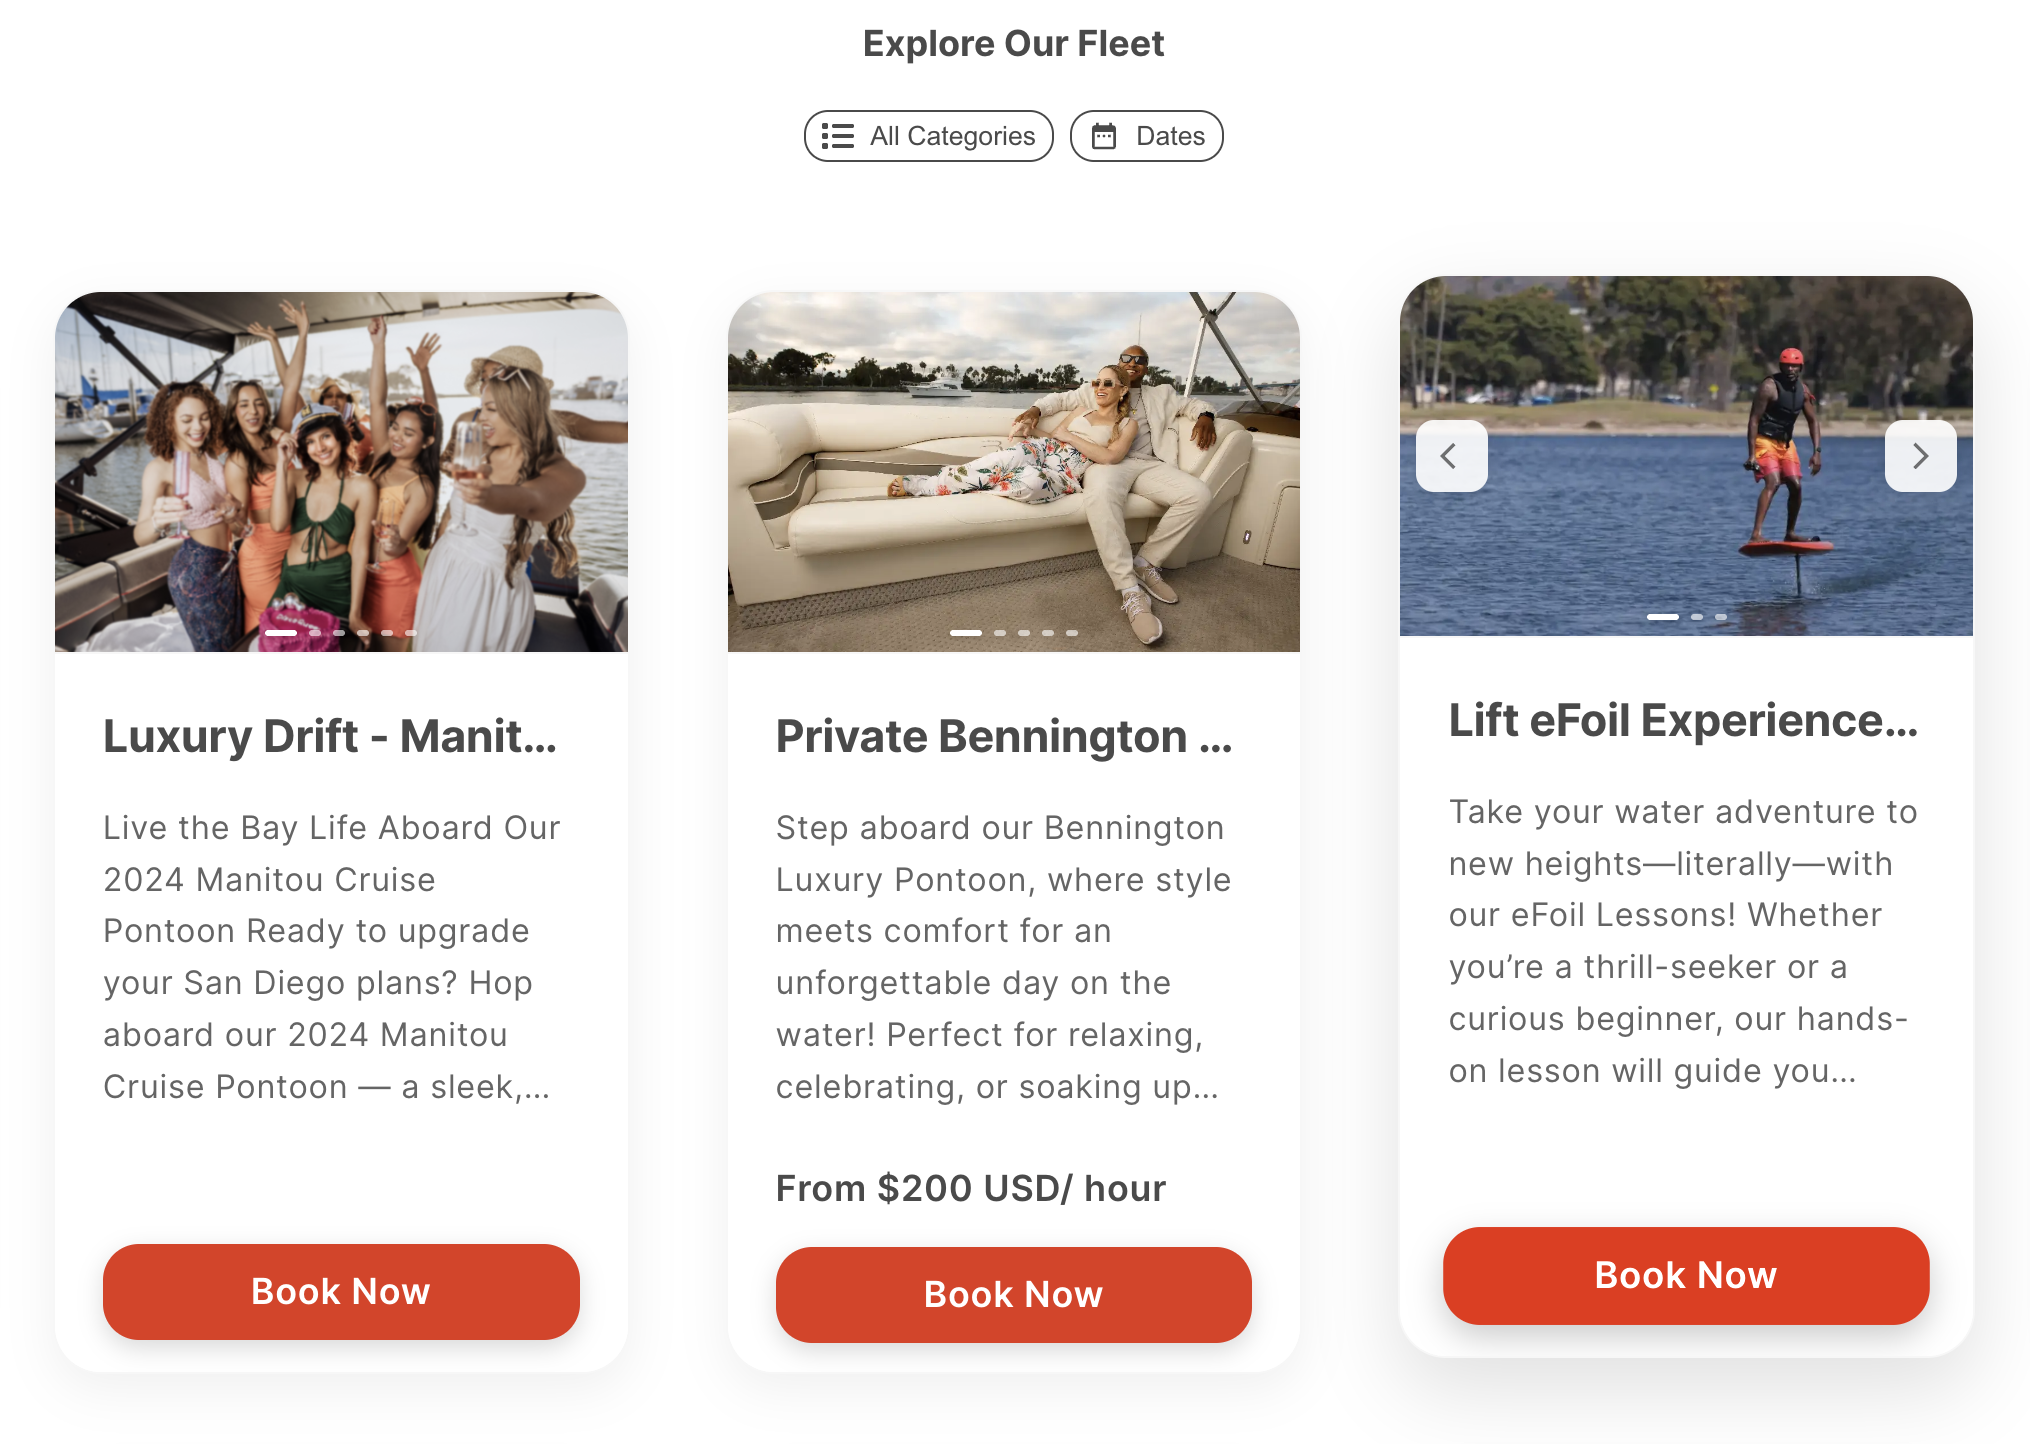Viewport: 2030px width, 1444px height.
Task: Click the calendar icon in Dates filter
Action: 1103,136
